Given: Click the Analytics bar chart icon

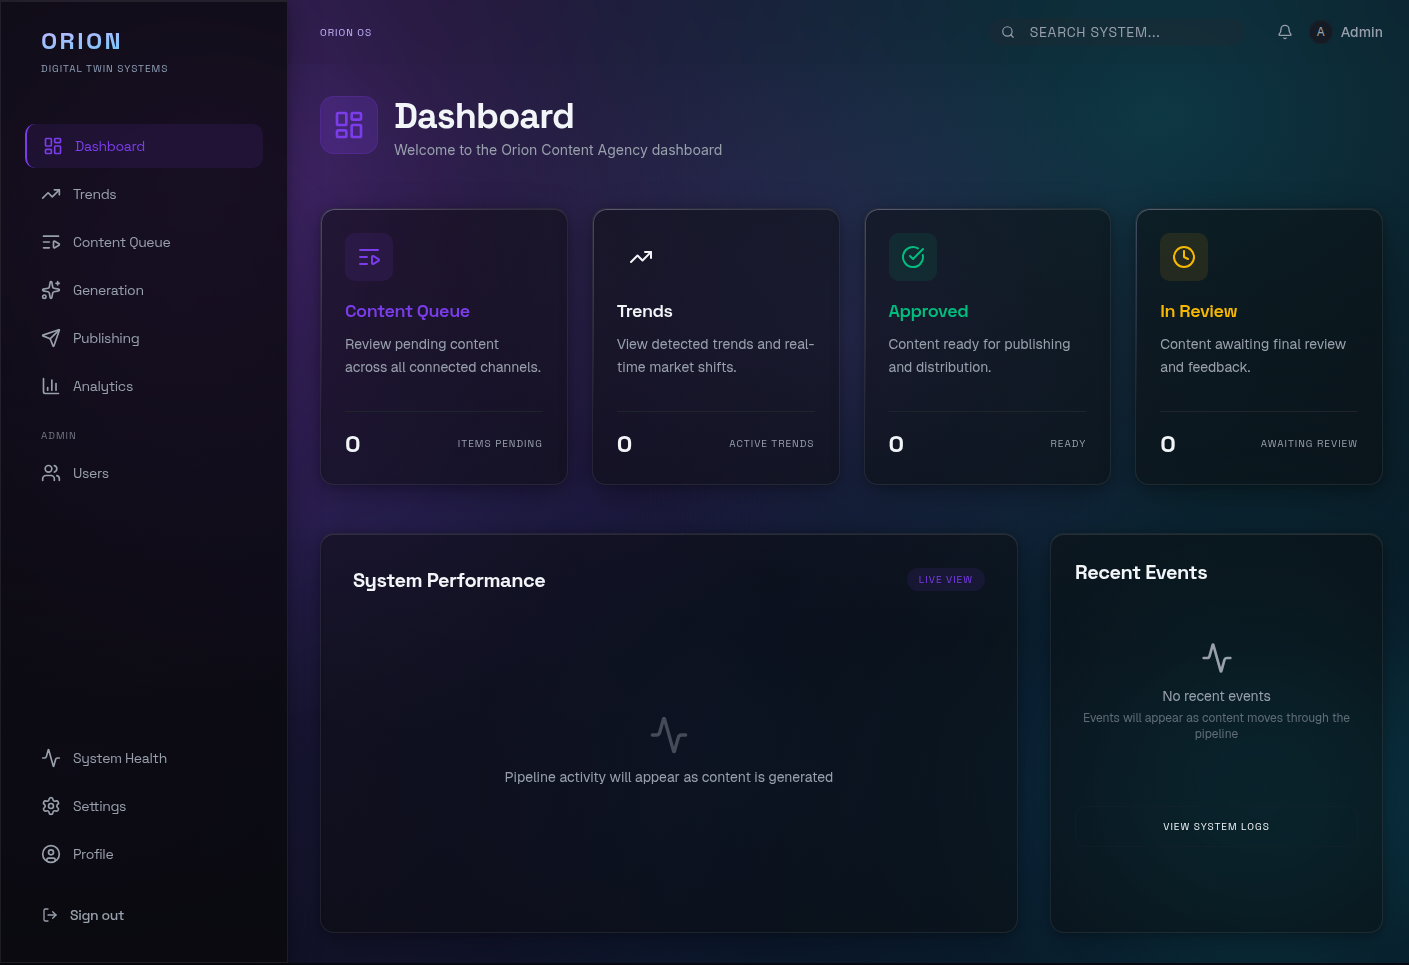Looking at the screenshot, I should click(51, 385).
